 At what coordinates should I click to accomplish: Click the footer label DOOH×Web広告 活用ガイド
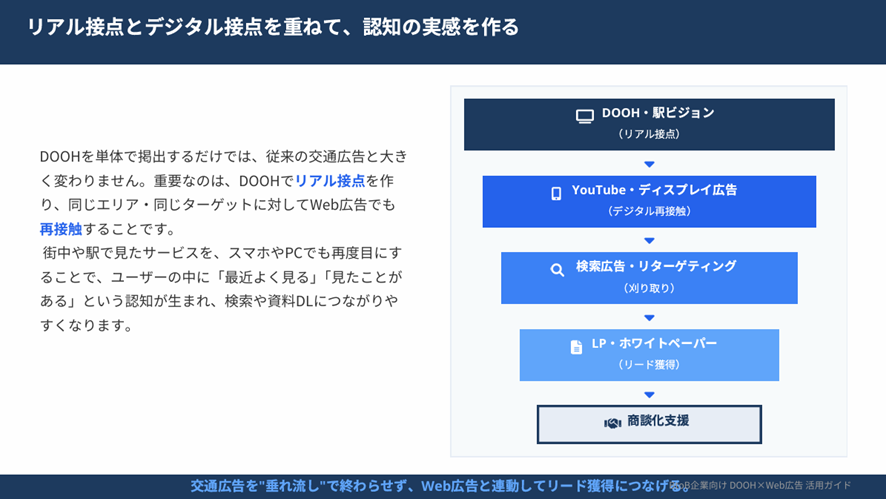pyautogui.click(x=790, y=485)
